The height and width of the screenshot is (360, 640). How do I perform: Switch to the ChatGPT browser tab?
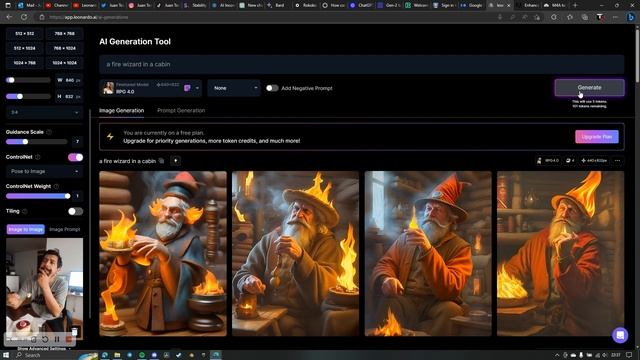click(x=361, y=5)
